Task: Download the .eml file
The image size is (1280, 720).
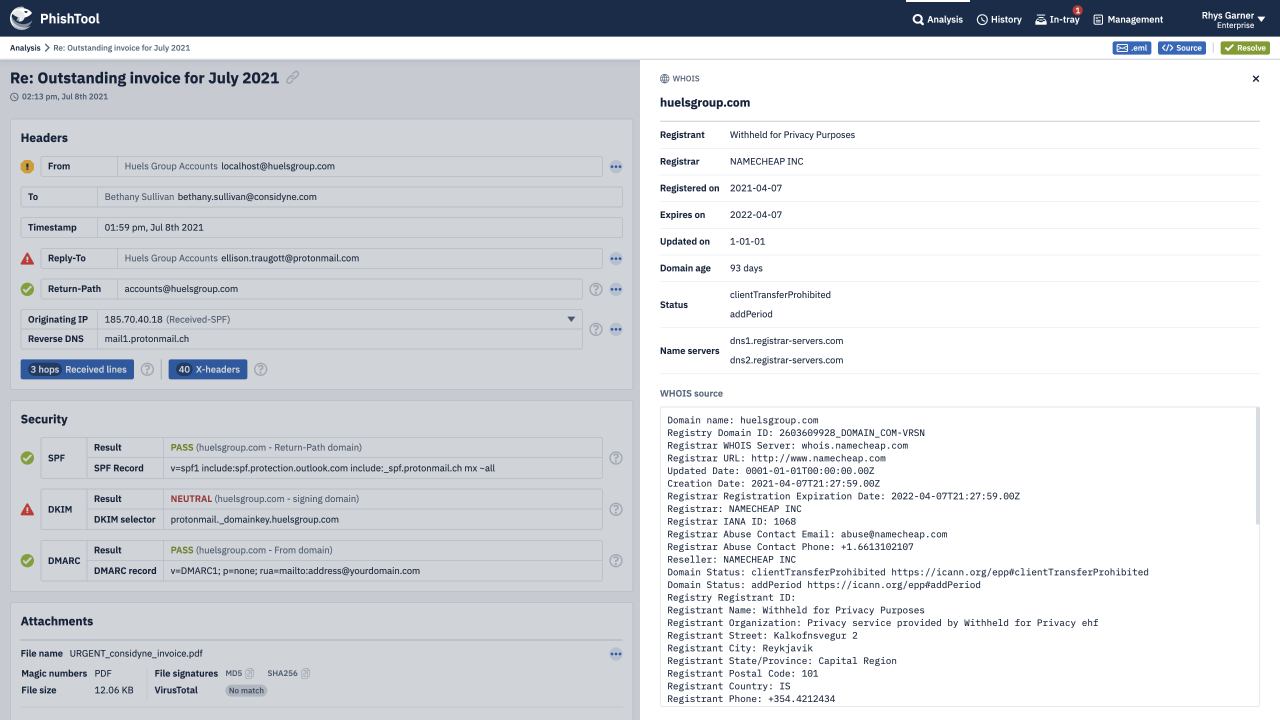Action: [1132, 48]
